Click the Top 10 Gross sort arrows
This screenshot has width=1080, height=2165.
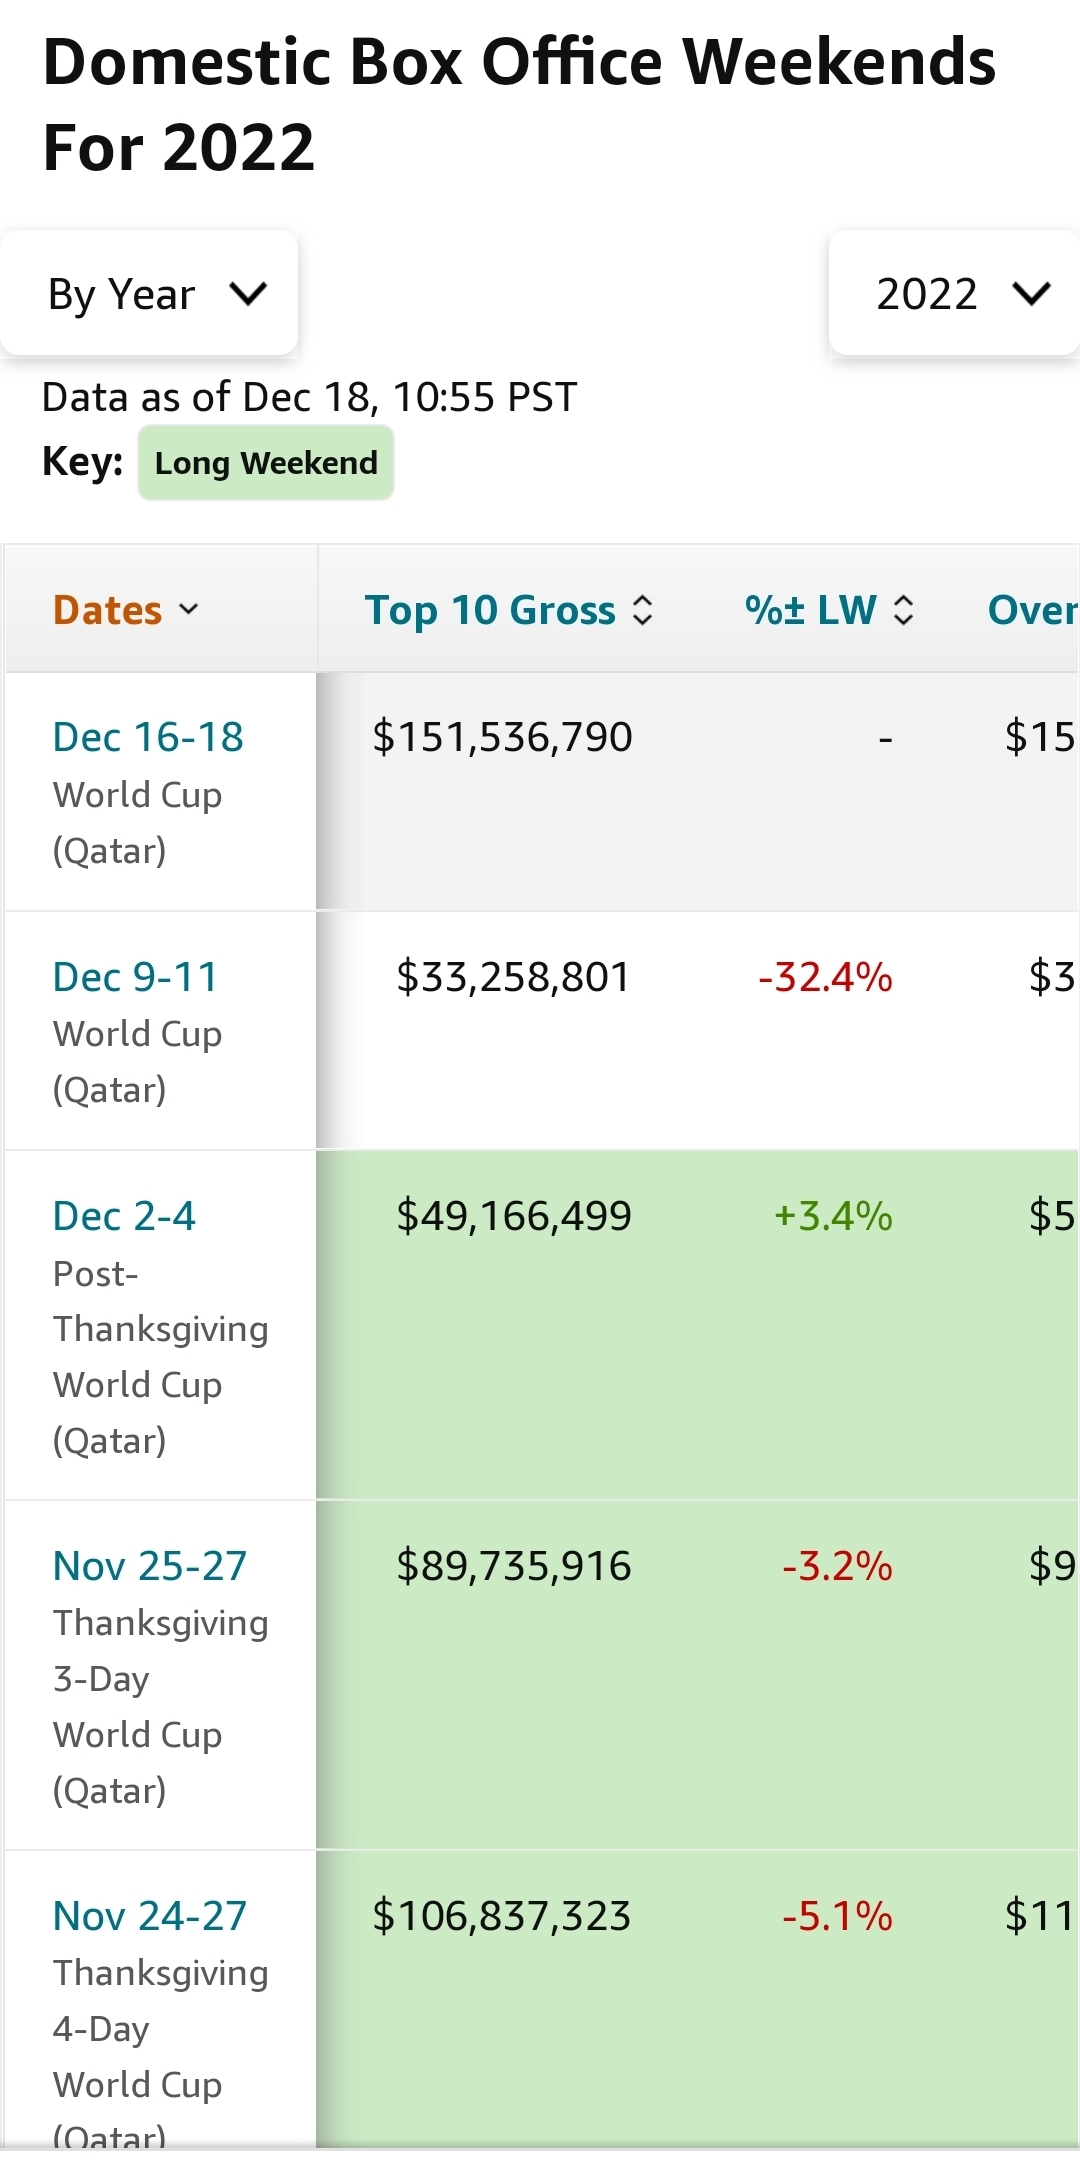[x=643, y=610]
